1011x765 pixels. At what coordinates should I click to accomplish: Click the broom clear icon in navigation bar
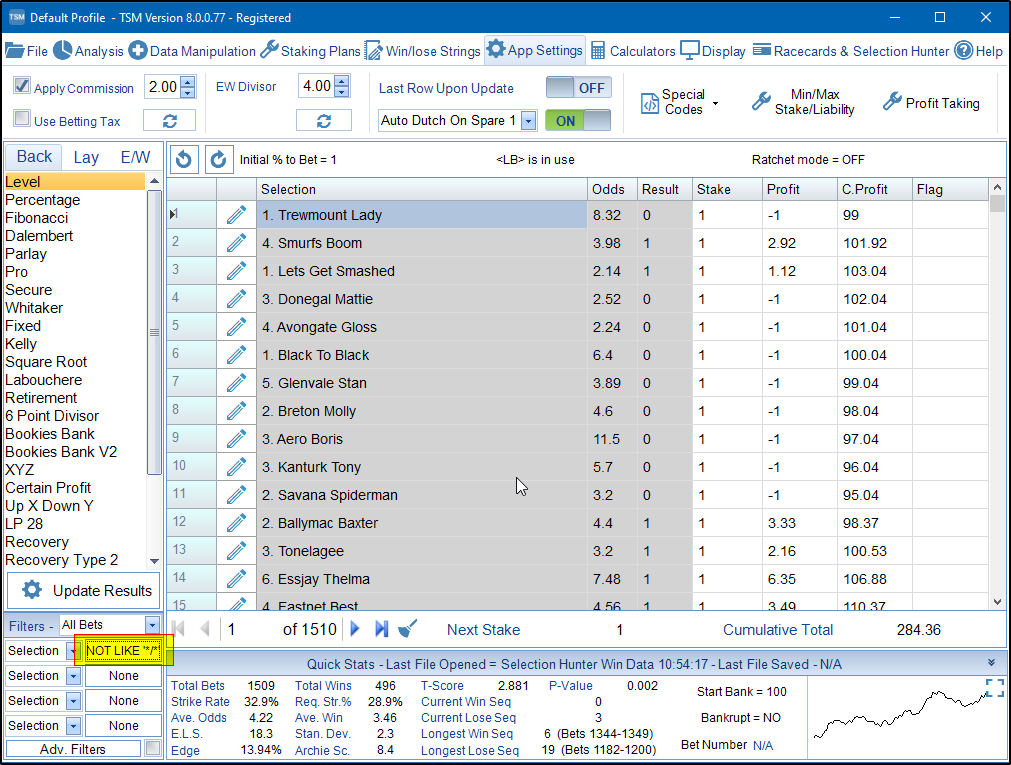[407, 629]
